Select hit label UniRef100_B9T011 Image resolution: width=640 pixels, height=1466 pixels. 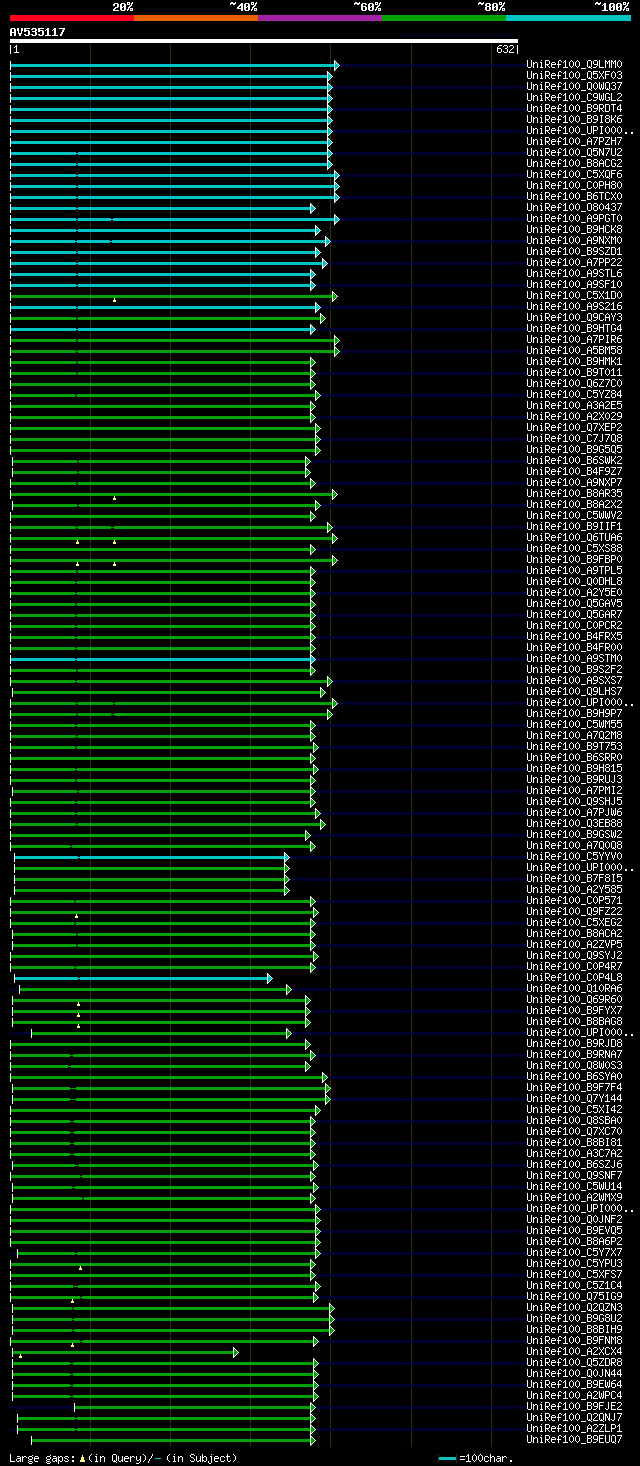coord(574,373)
